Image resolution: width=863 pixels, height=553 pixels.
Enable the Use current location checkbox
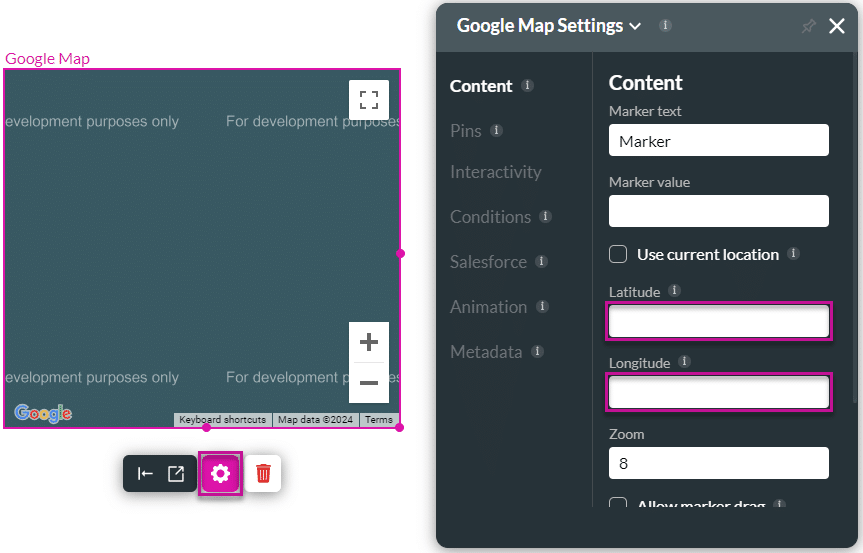point(618,254)
